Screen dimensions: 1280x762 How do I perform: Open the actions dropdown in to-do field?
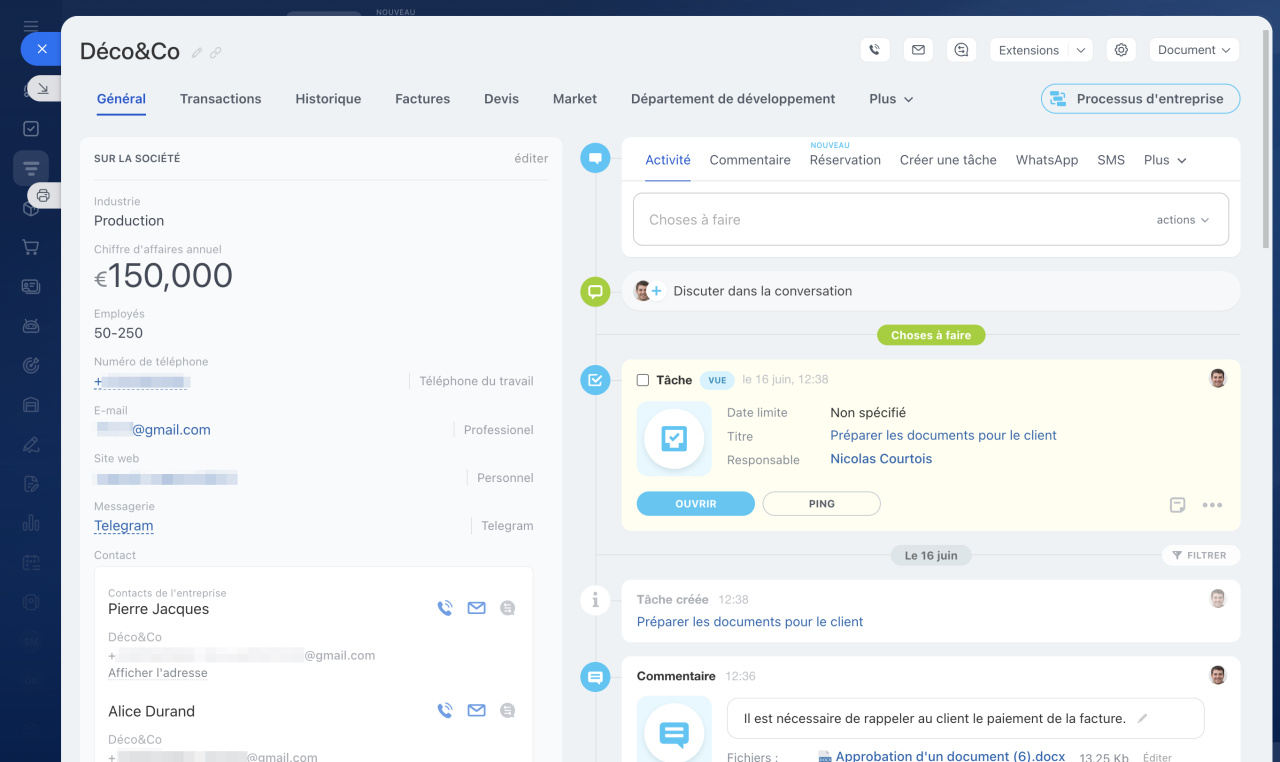click(x=1183, y=220)
